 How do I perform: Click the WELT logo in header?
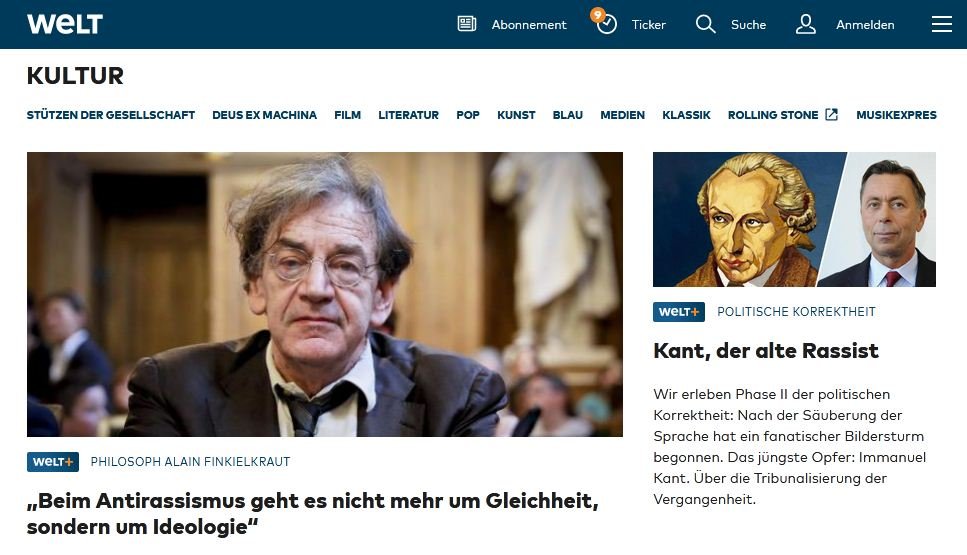coord(65,24)
